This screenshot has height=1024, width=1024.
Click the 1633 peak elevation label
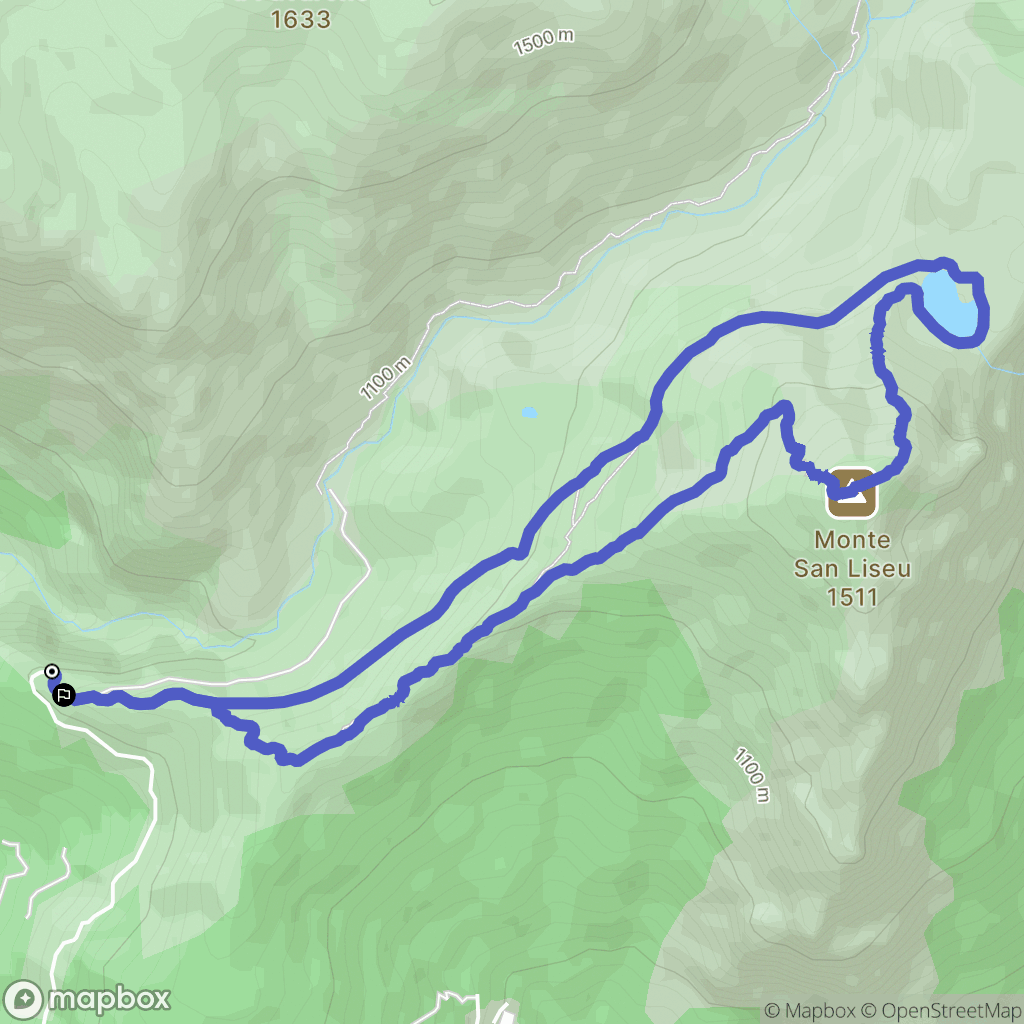301,20
